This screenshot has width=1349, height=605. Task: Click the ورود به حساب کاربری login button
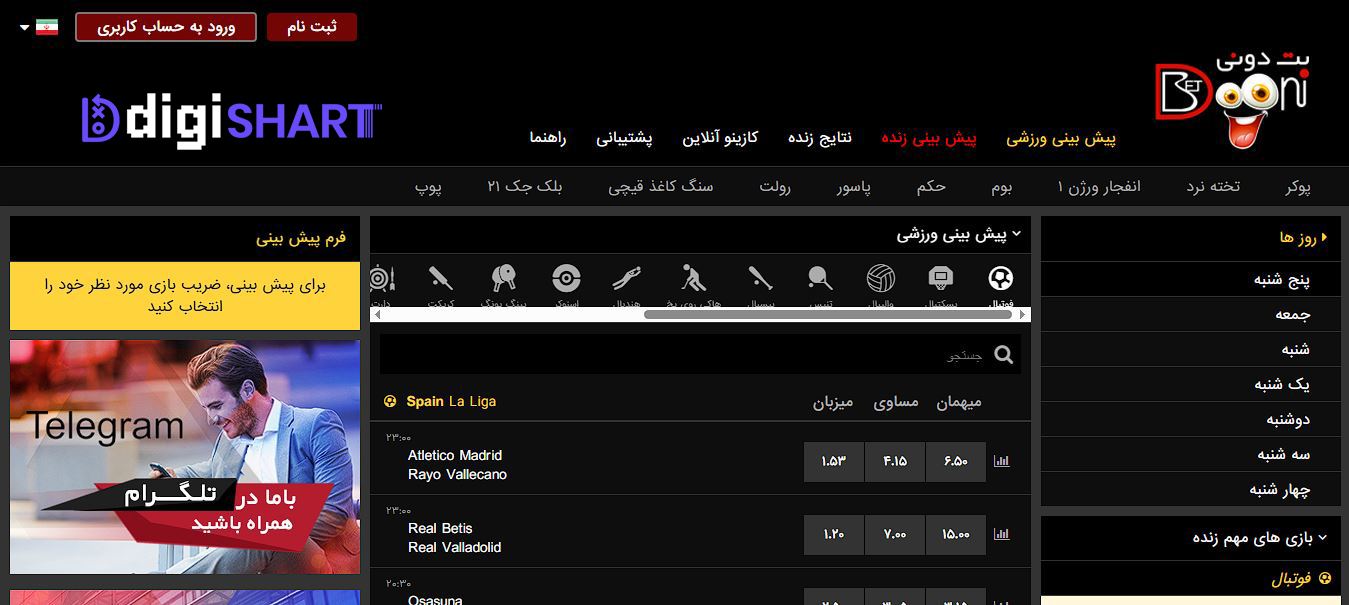[x=166, y=27]
